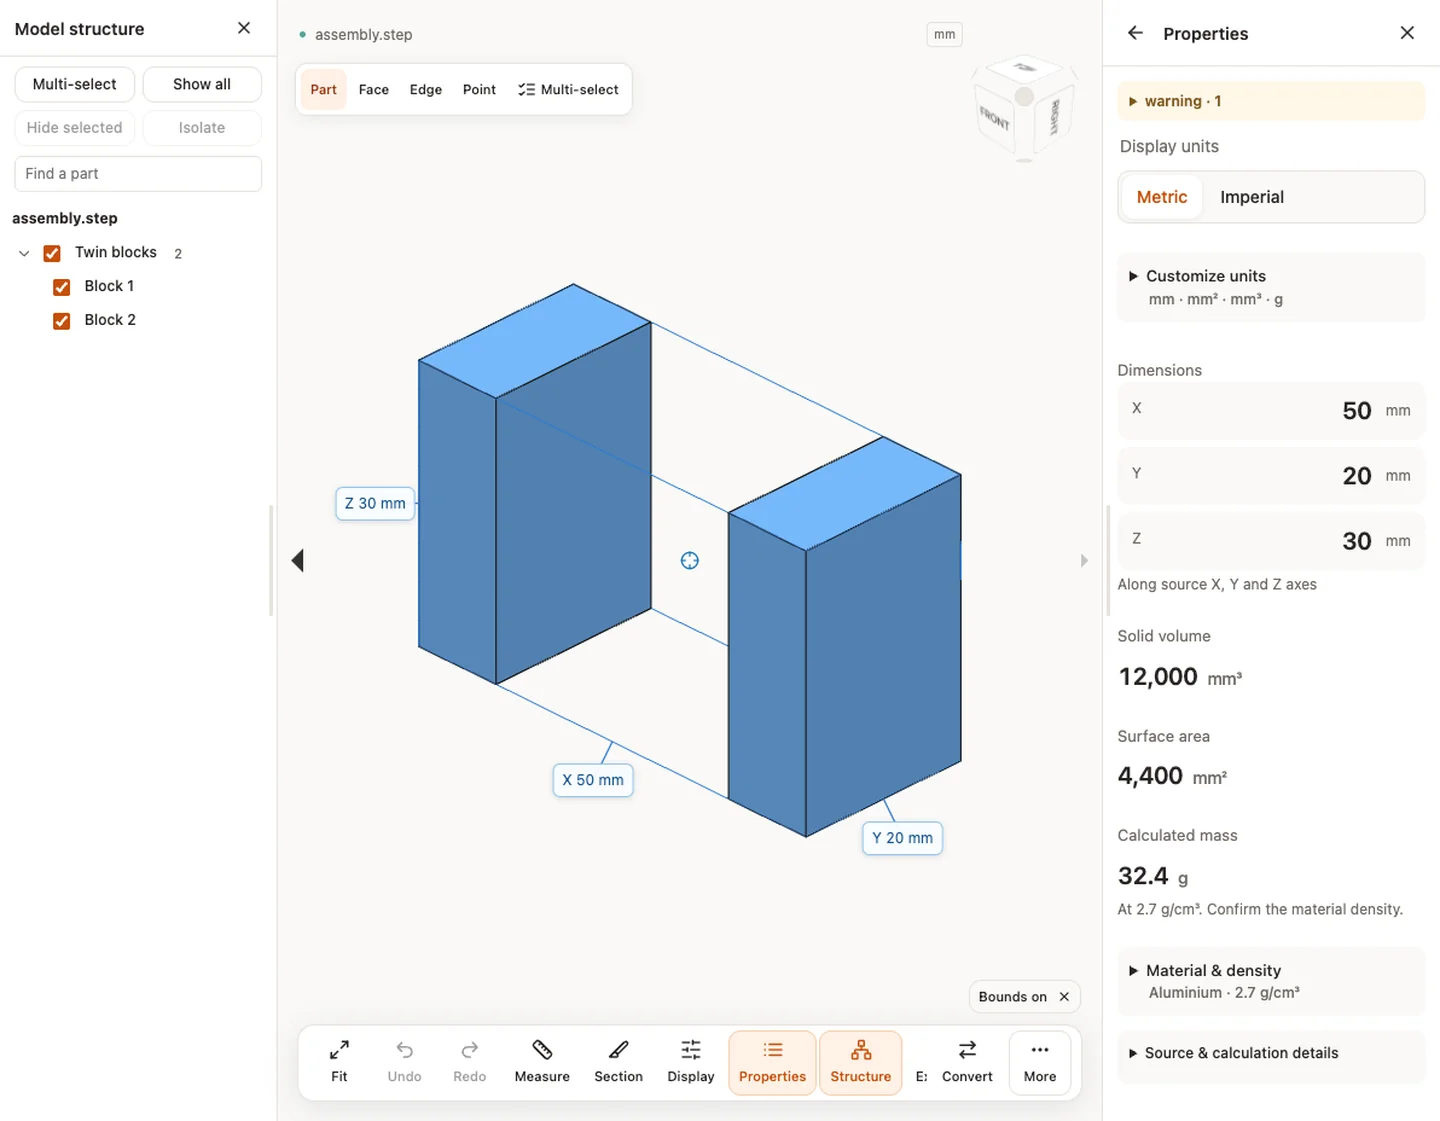Click the Show all button
The width and height of the screenshot is (1440, 1121).
(202, 84)
